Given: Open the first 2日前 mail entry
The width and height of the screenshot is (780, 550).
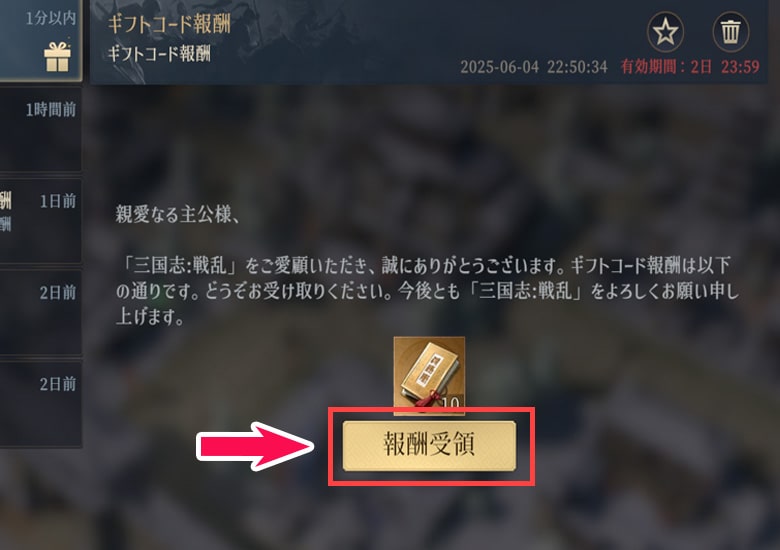Looking at the screenshot, I should pos(41,313).
